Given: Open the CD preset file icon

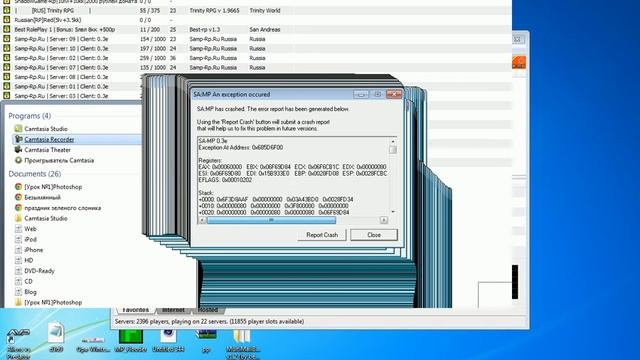Looking at the screenshot, I should coord(18,281).
